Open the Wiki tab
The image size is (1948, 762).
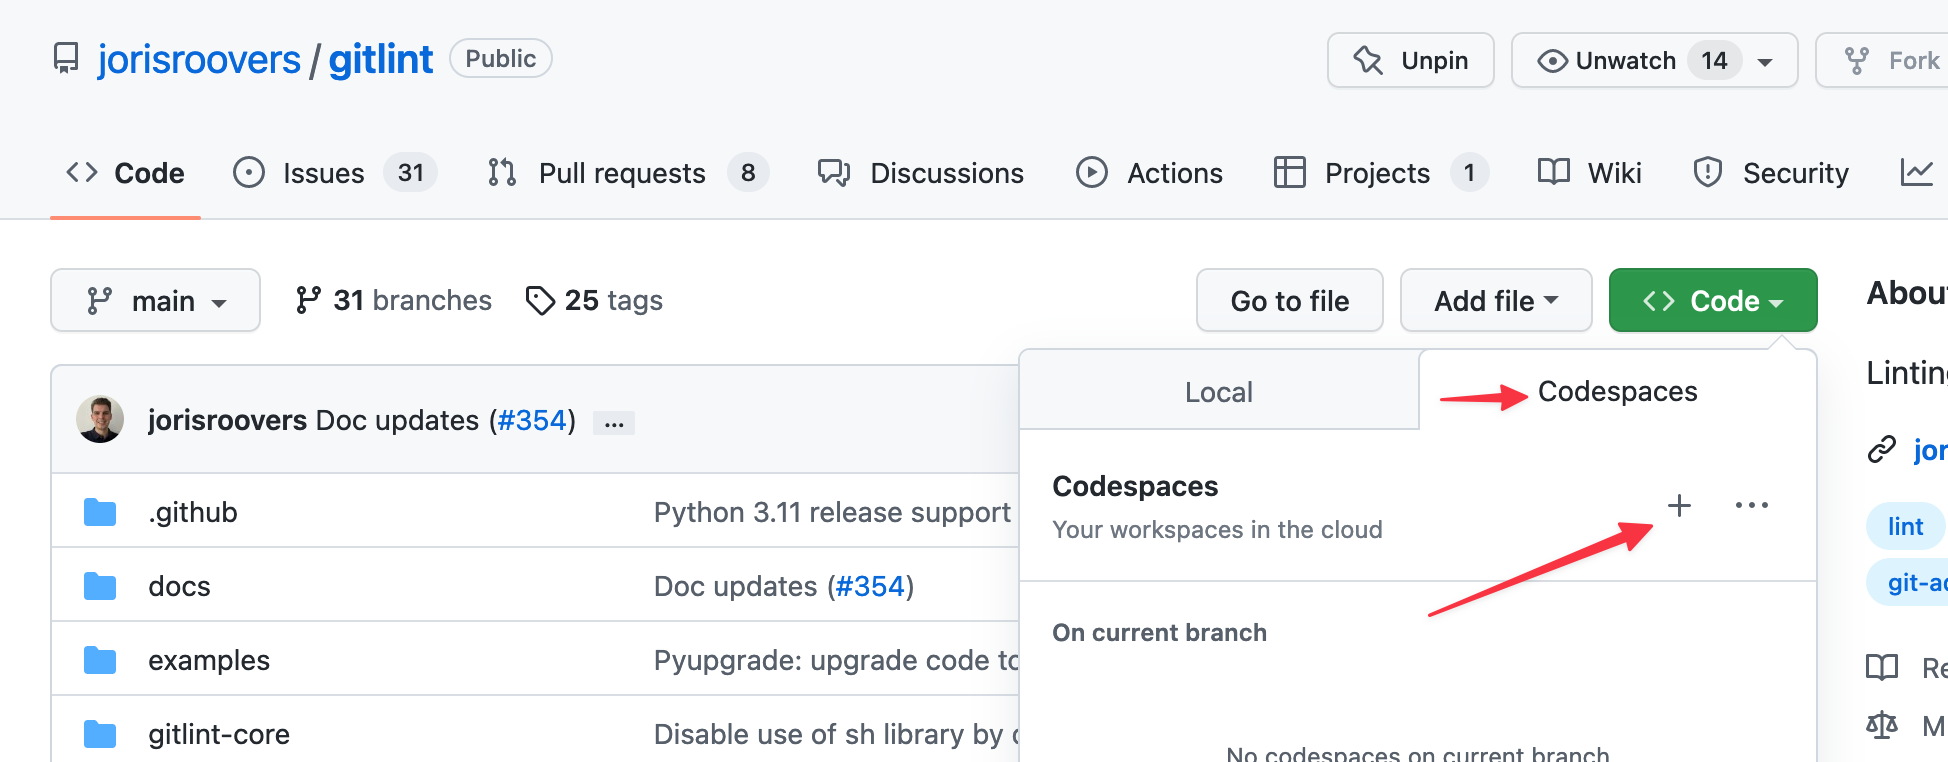point(1590,173)
